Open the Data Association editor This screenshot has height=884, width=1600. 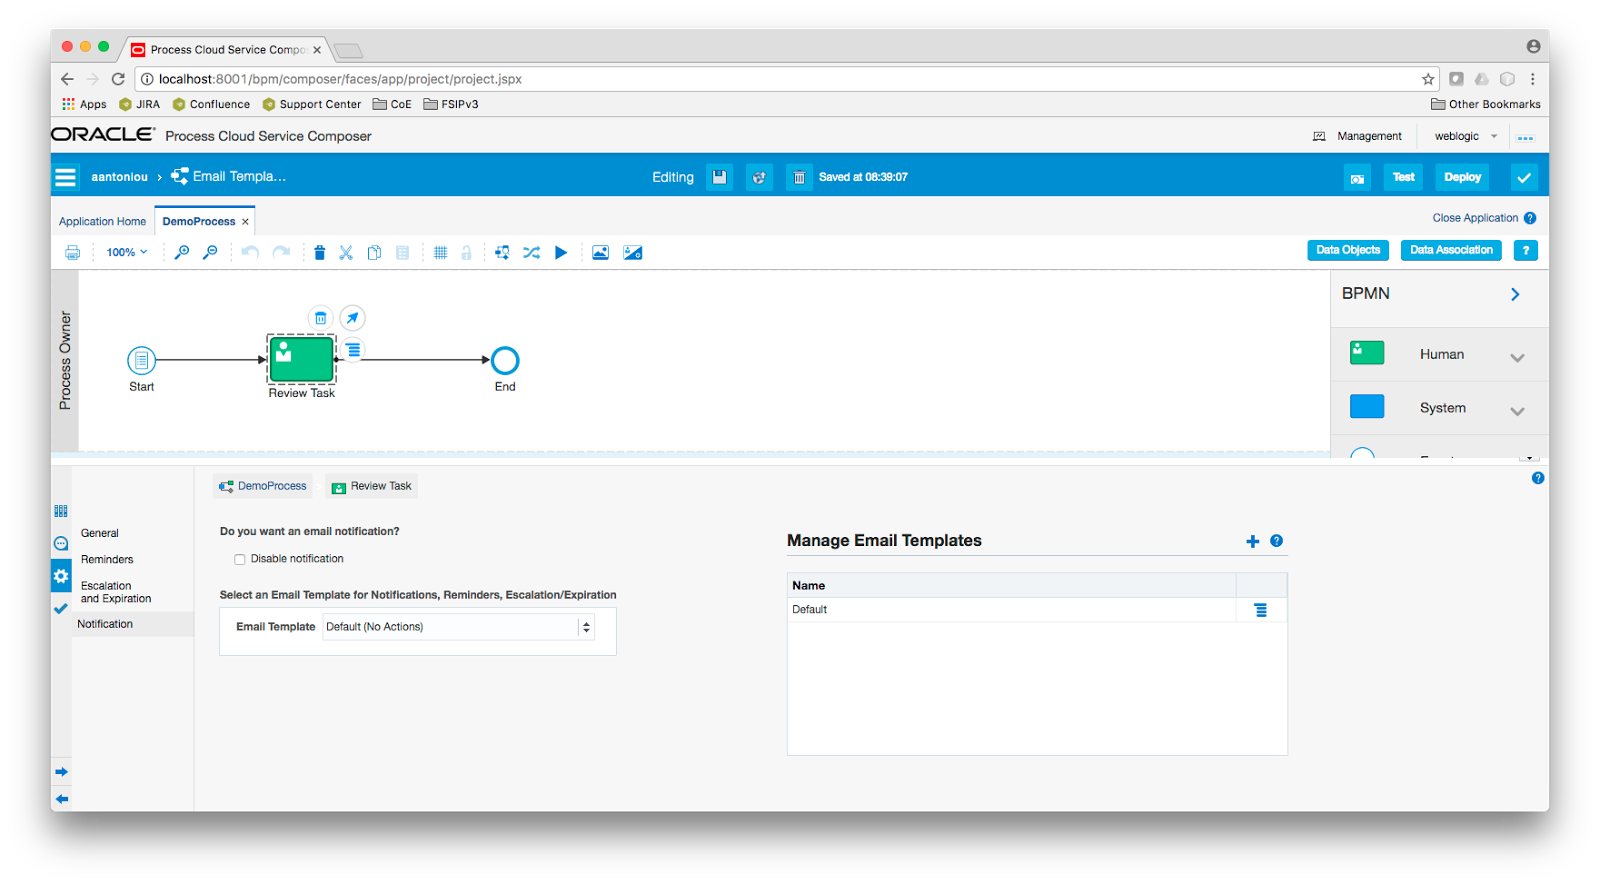click(x=1451, y=250)
